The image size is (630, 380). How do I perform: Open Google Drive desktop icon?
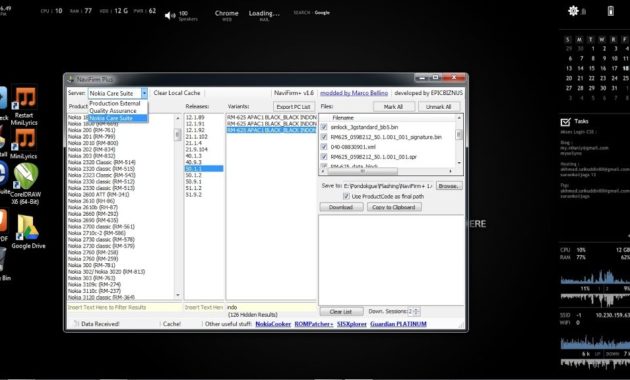28,232
